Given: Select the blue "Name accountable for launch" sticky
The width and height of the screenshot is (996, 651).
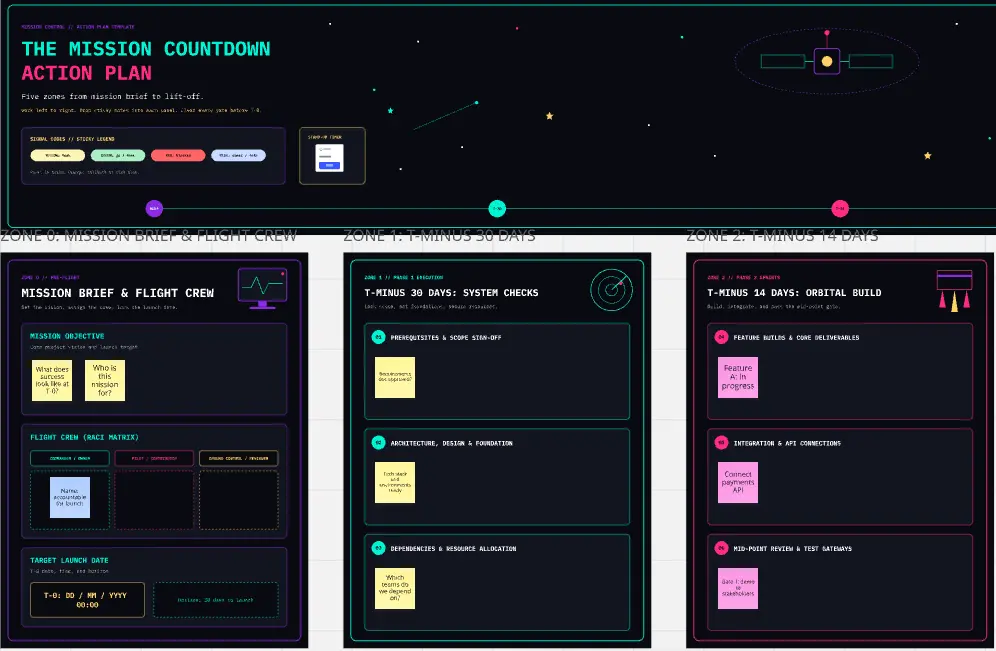Looking at the screenshot, I should 70,497.
